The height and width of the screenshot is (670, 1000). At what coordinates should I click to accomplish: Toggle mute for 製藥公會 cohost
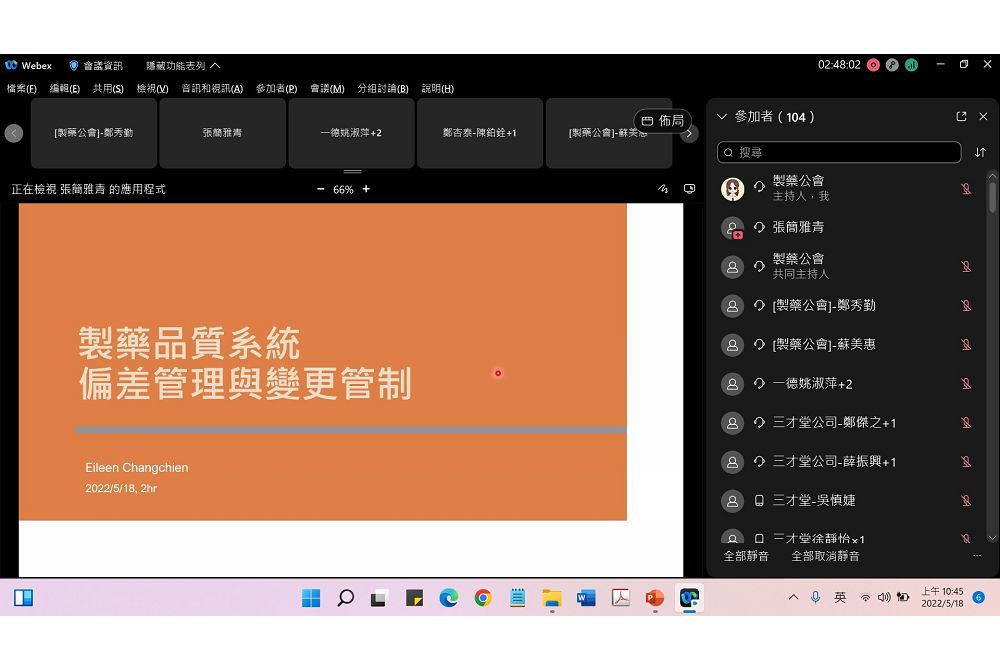966,266
